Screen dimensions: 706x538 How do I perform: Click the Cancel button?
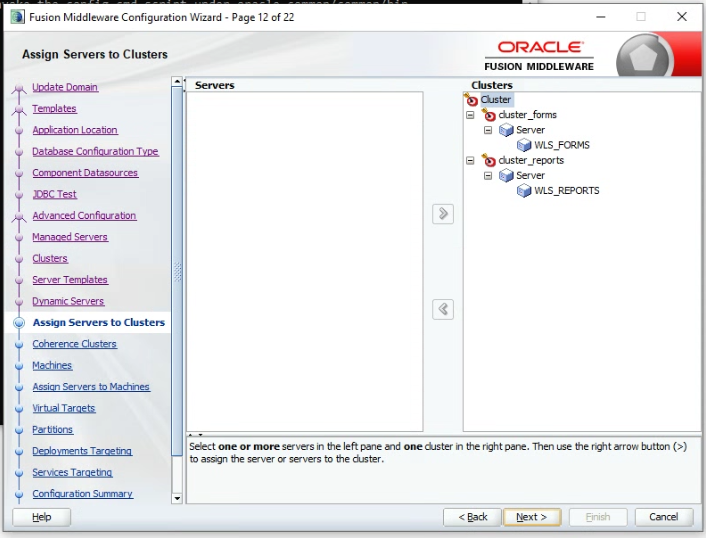(664, 517)
